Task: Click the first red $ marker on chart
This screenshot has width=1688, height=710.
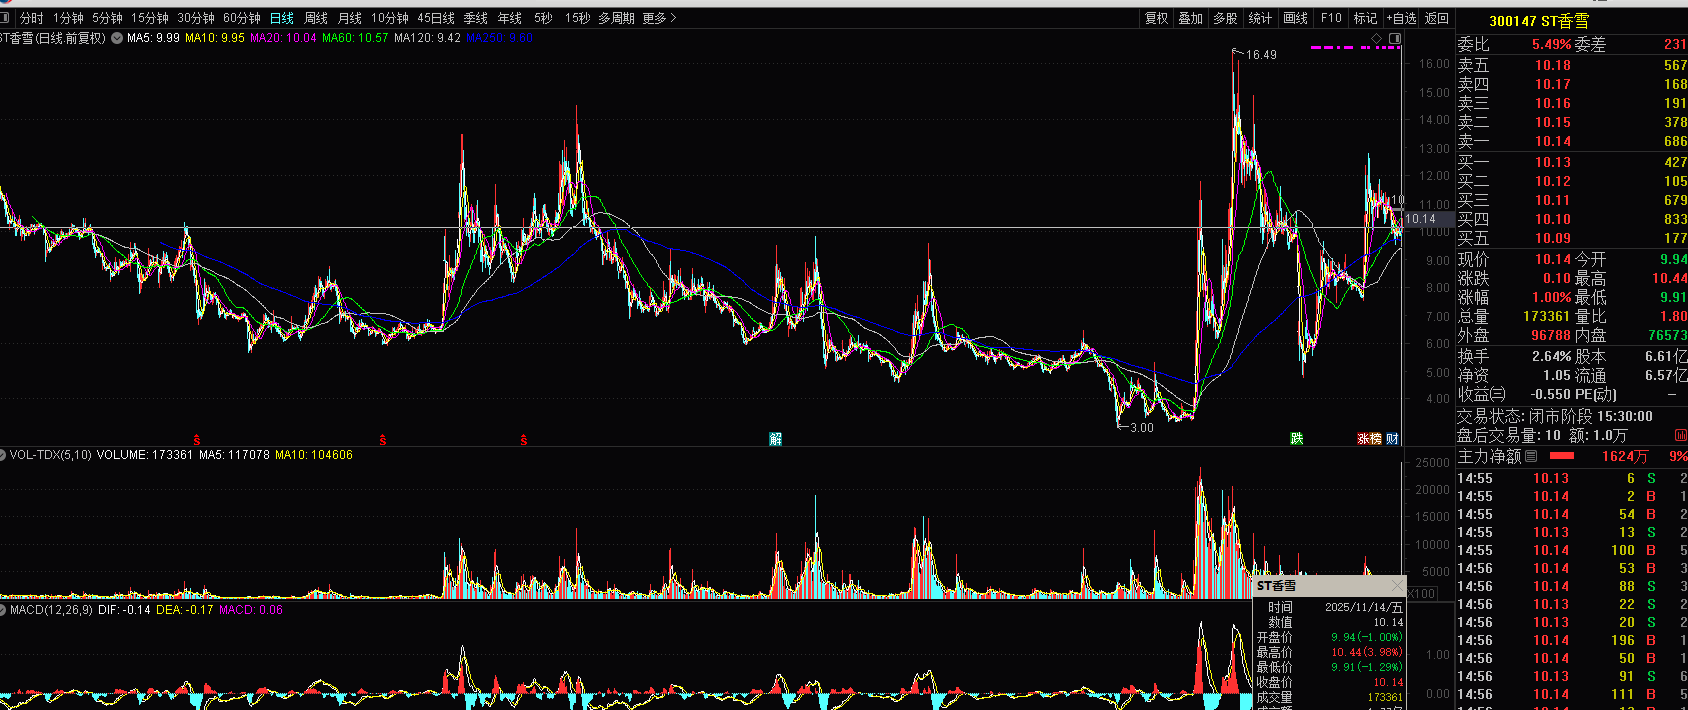Action: tap(197, 440)
